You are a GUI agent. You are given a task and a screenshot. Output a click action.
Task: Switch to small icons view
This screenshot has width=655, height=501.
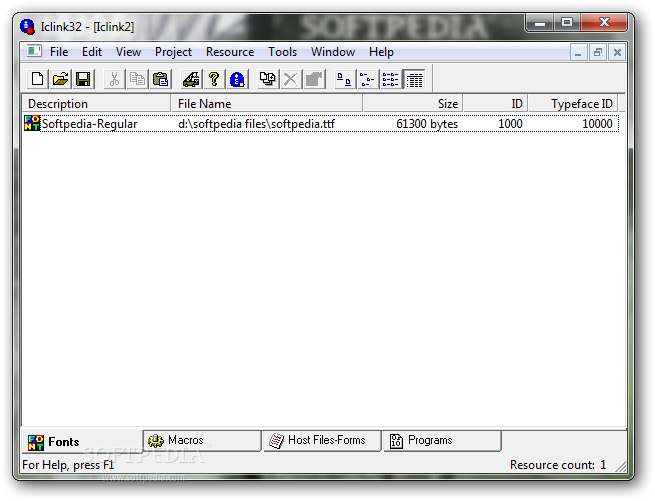[368, 79]
